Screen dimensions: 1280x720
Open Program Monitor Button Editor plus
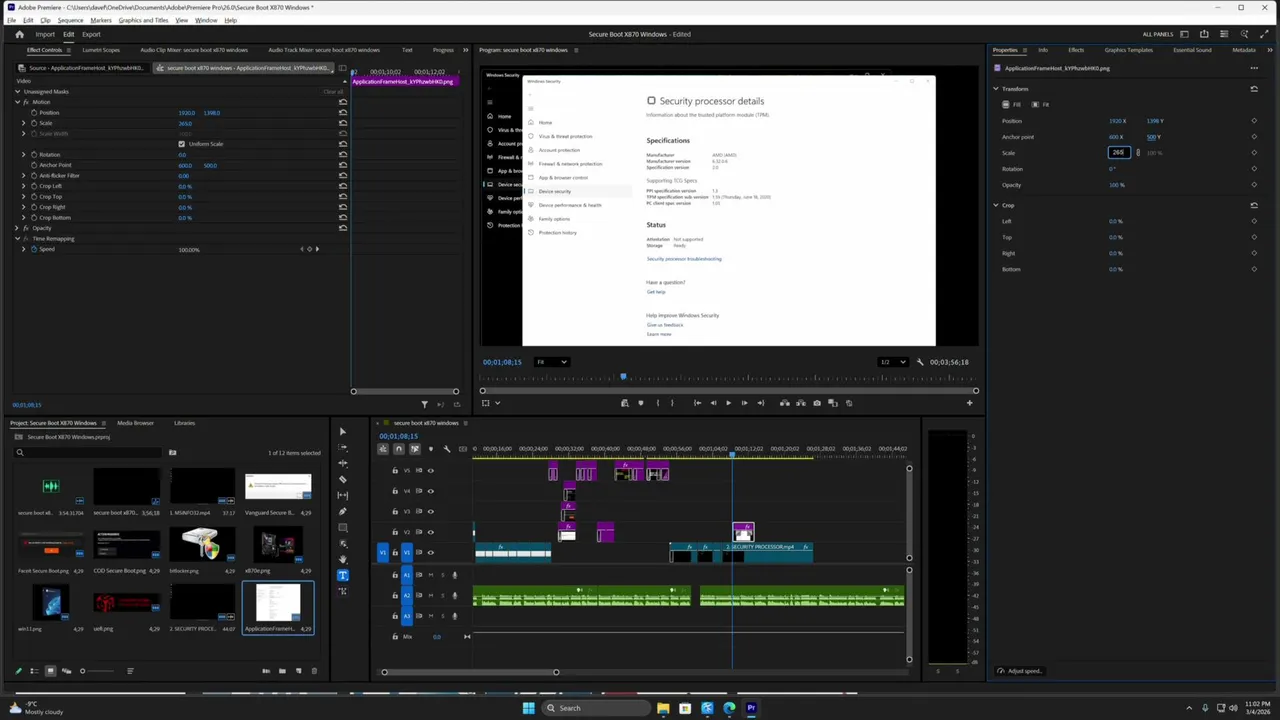[x=969, y=403]
